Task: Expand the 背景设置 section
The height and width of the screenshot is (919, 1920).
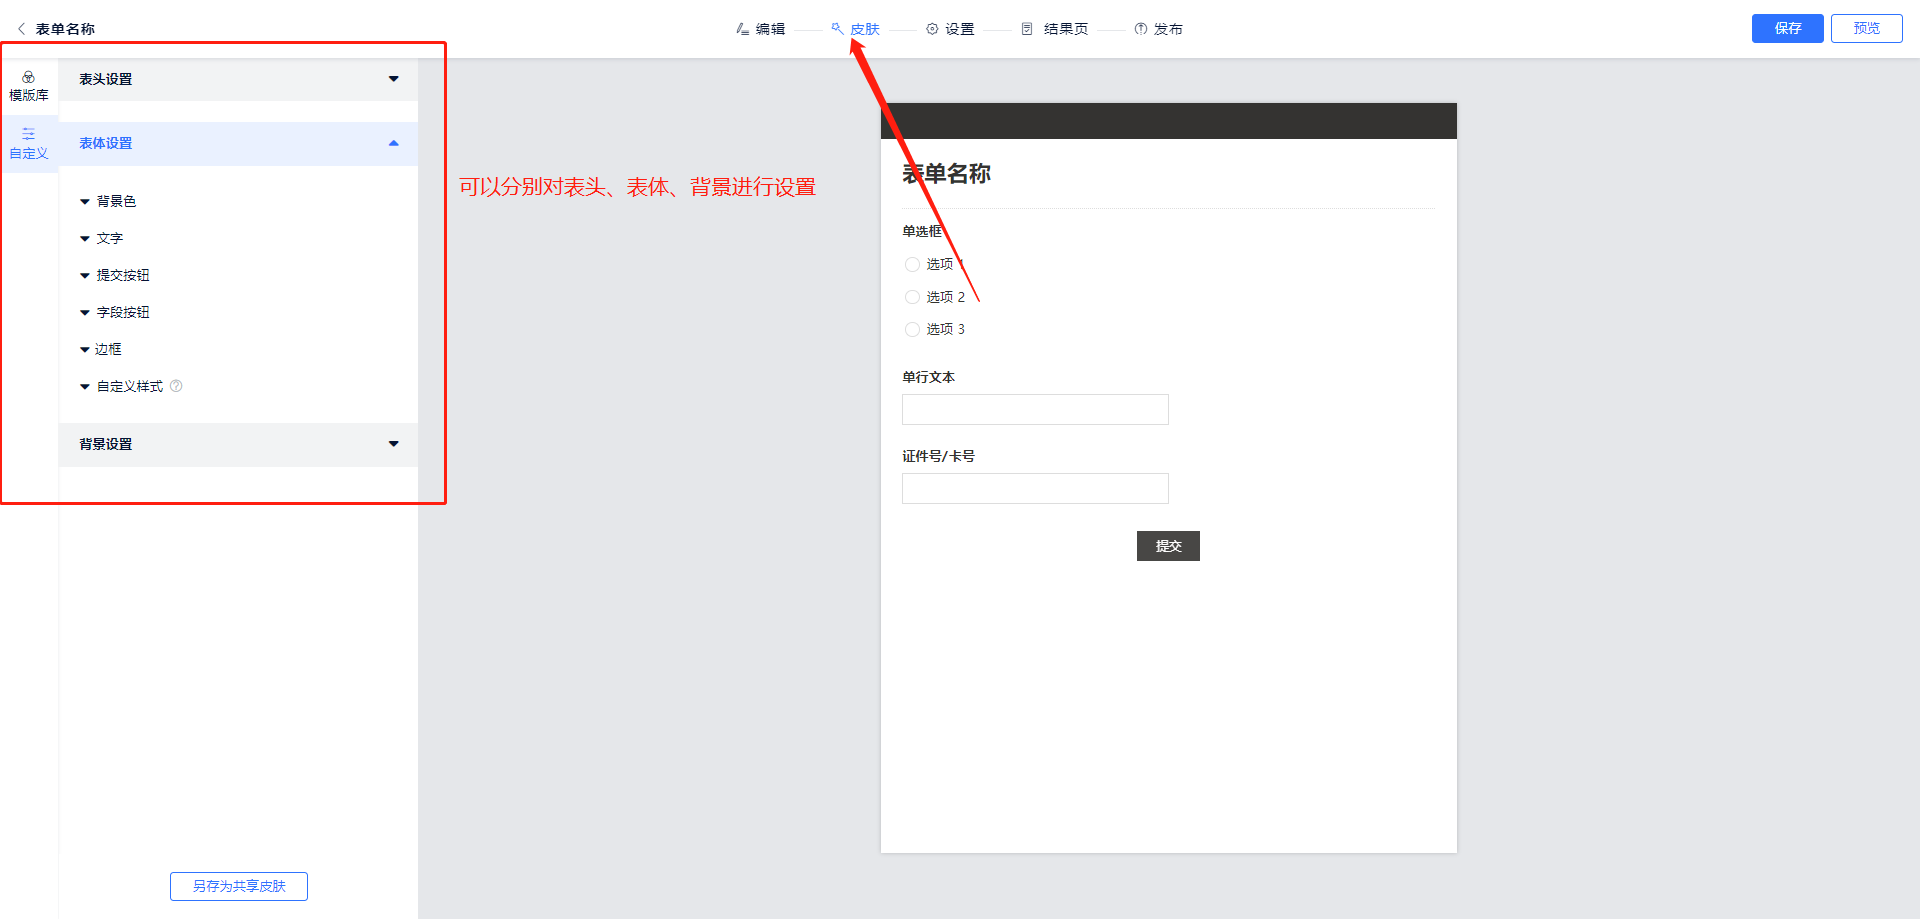Action: click(x=393, y=444)
